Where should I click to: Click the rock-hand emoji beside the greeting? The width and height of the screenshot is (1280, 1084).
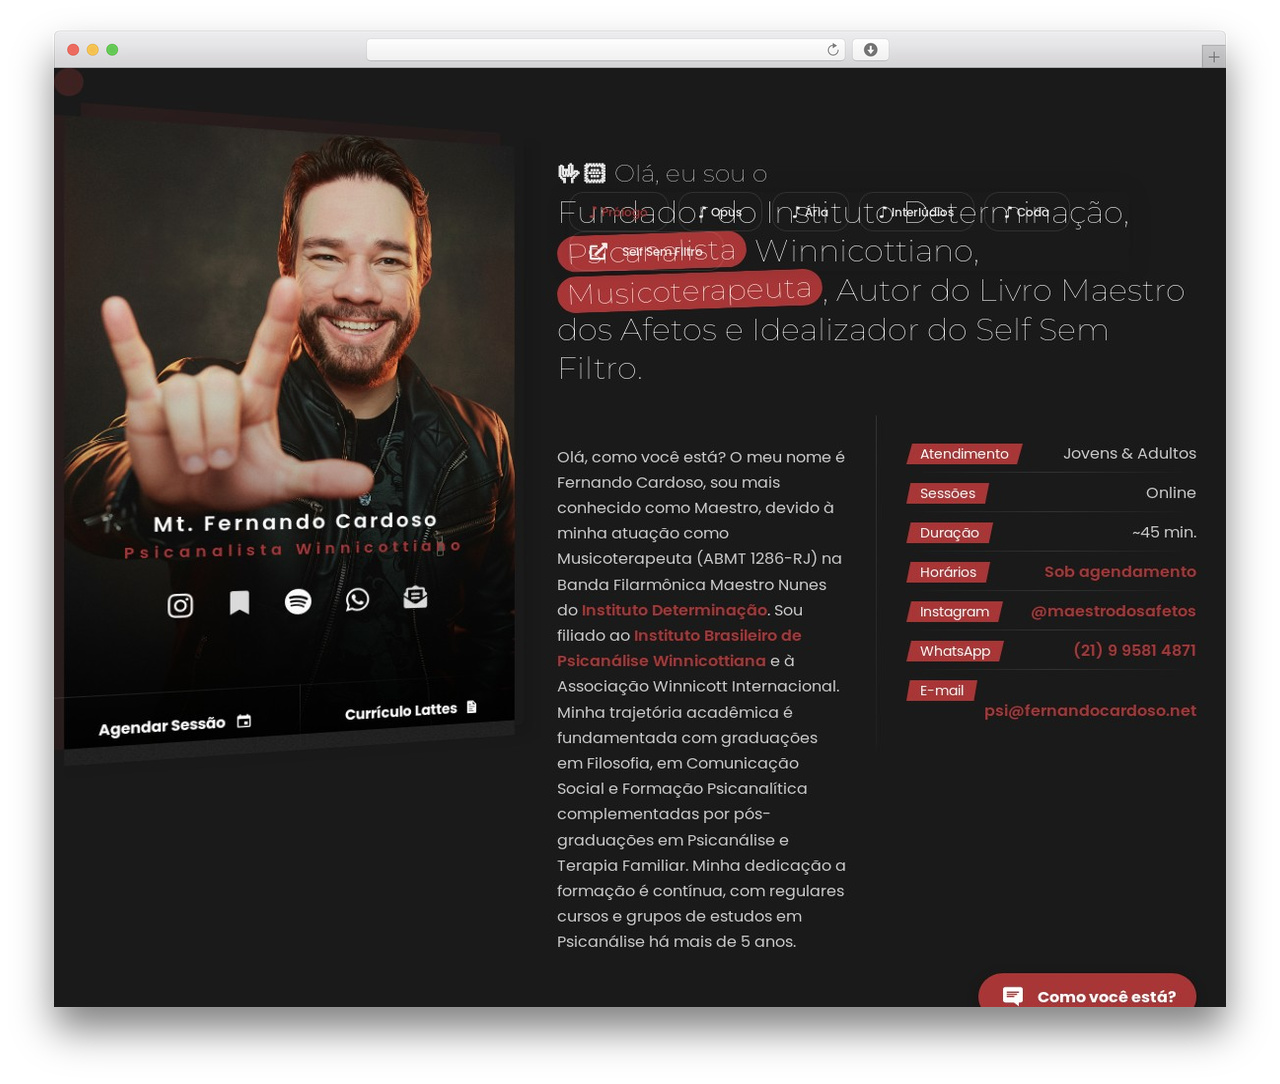coord(568,174)
